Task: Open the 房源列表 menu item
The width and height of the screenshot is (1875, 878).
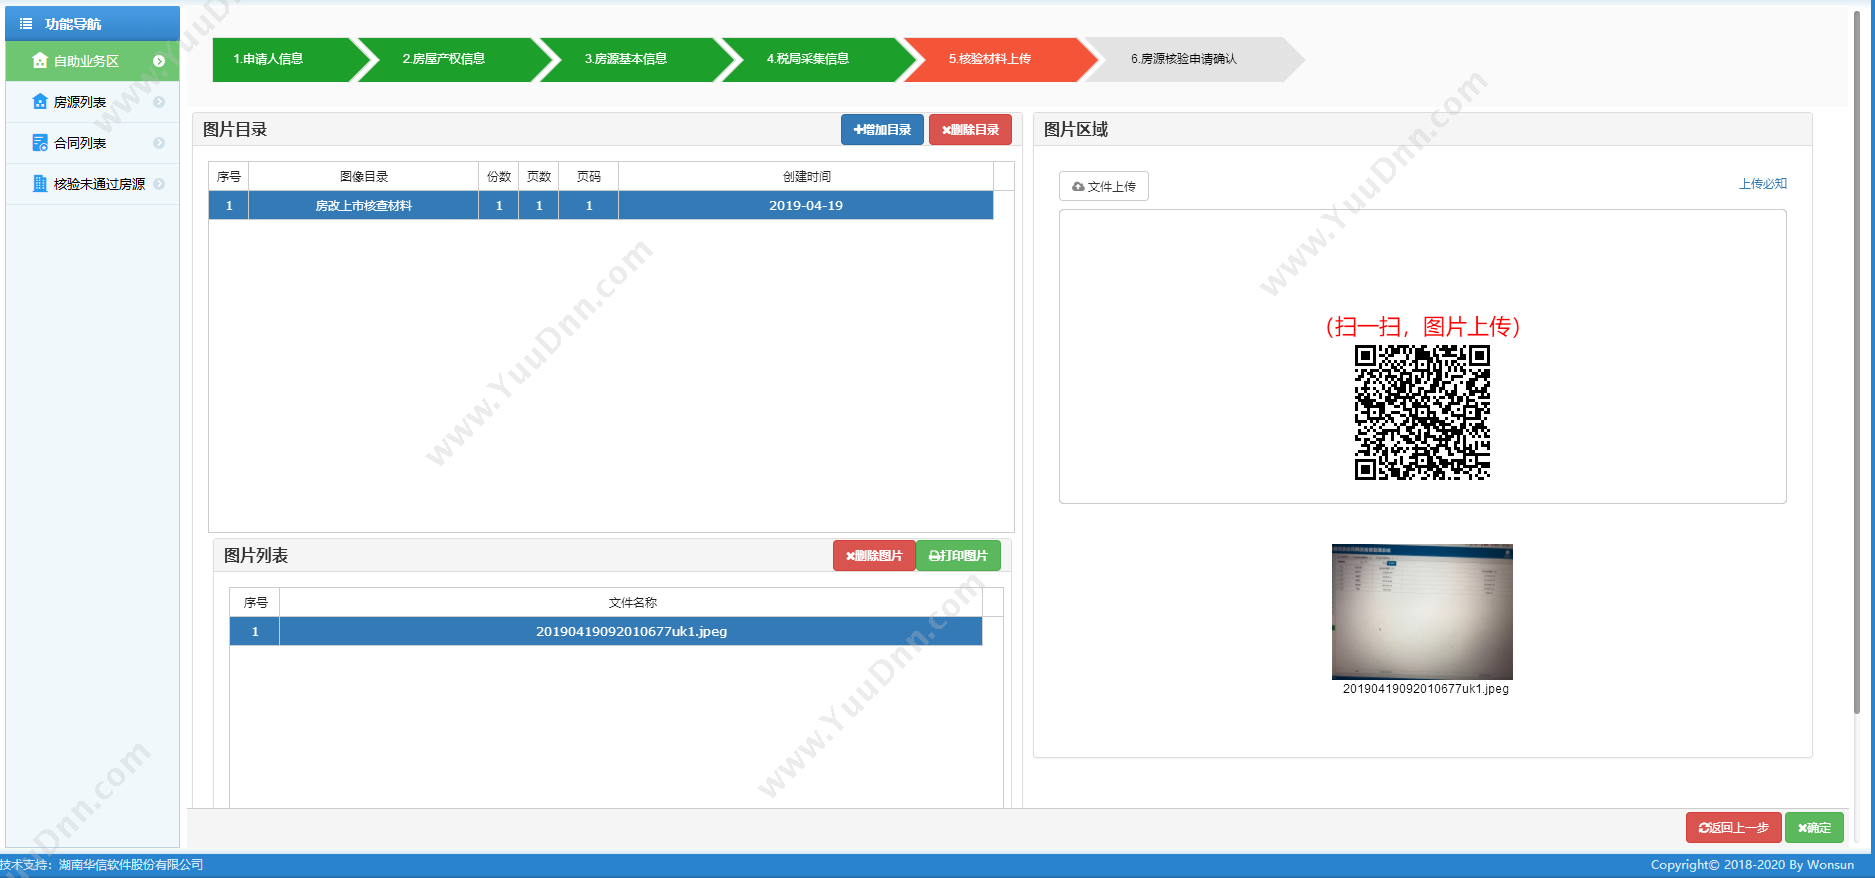Action: pos(92,102)
